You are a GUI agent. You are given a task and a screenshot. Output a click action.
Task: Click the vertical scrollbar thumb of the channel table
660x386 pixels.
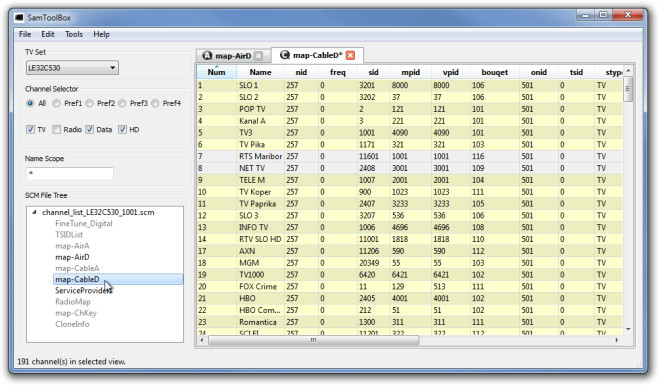628,89
